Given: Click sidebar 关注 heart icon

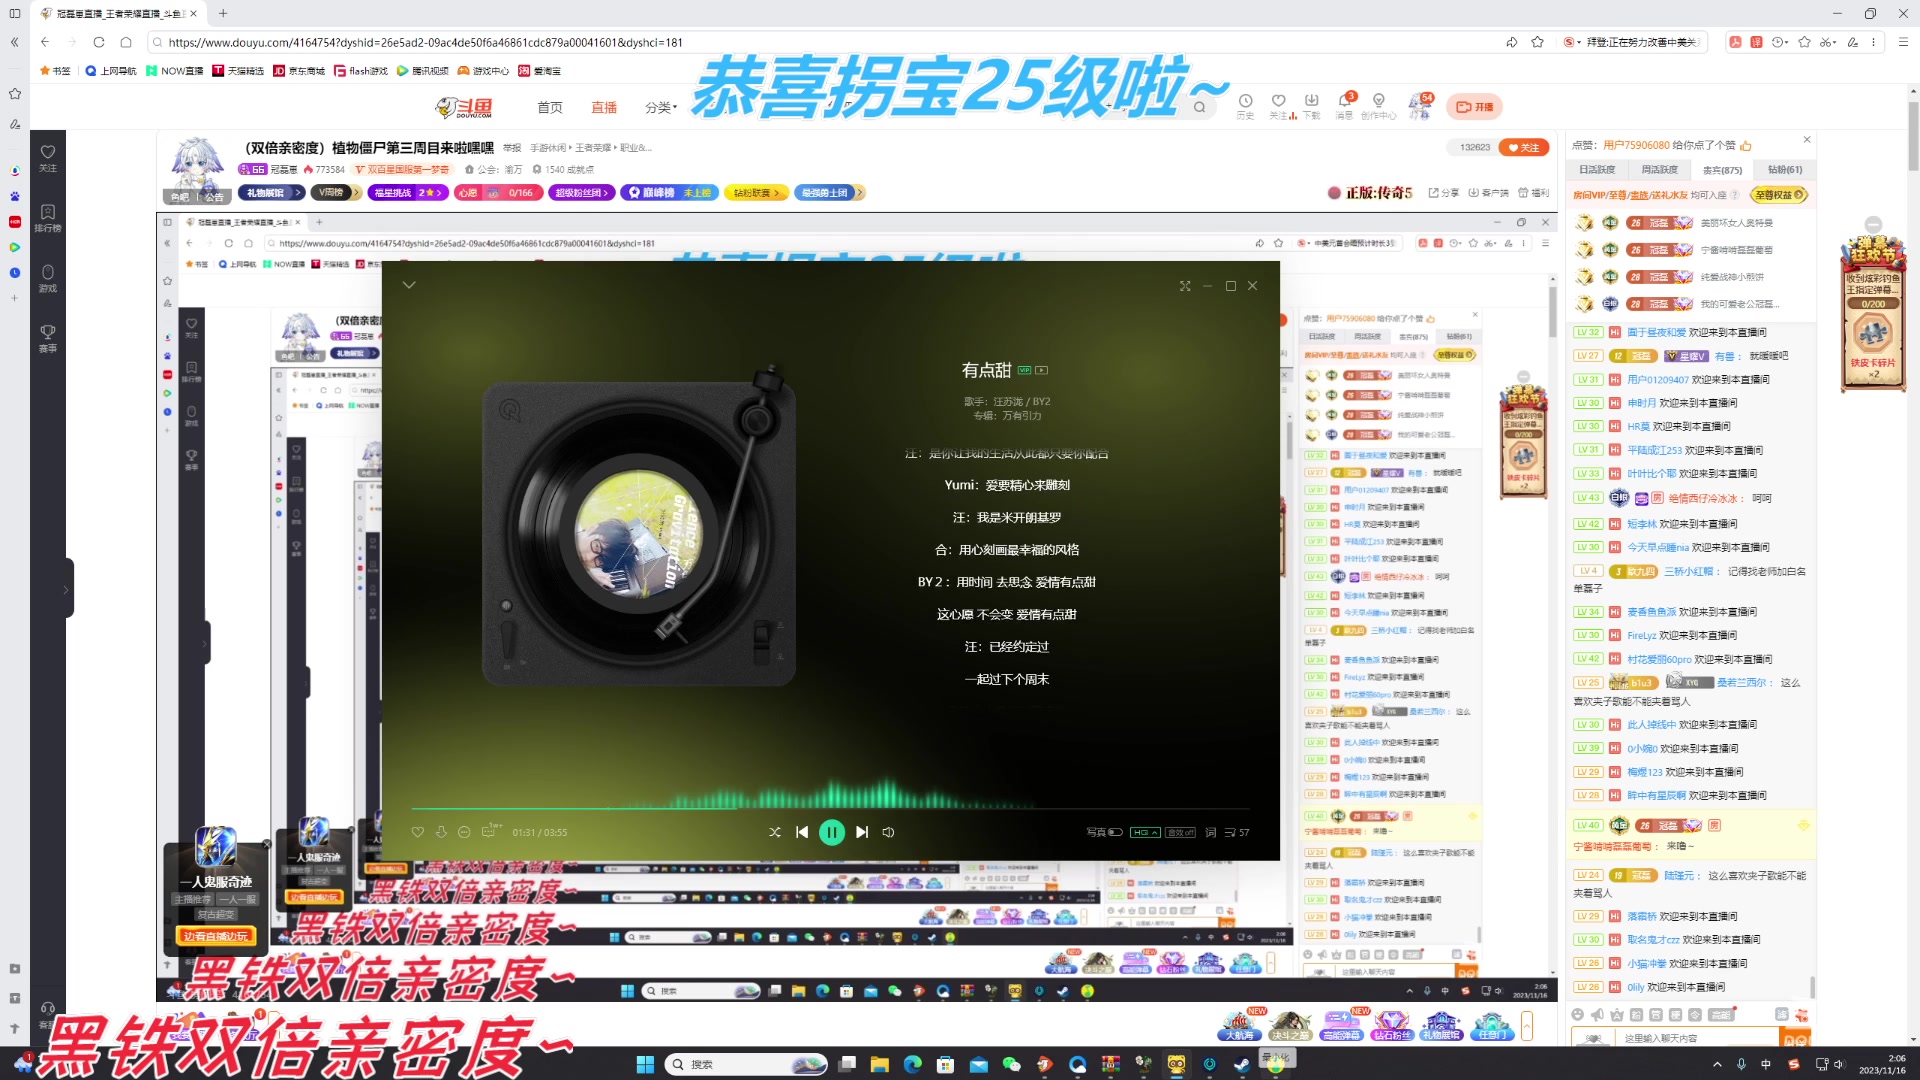Looking at the screenshot, I should pos(47,157).
